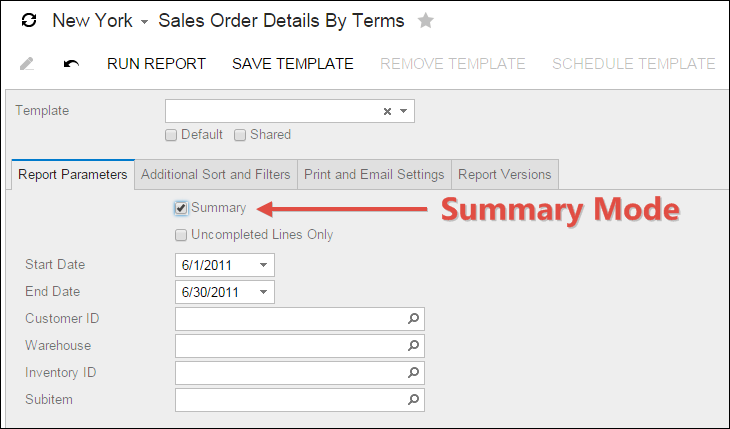Image resolution: width=730 pixels, height=429 pixels.
Task: Tick the Default template checkbox
Action: tap(172, 135)
